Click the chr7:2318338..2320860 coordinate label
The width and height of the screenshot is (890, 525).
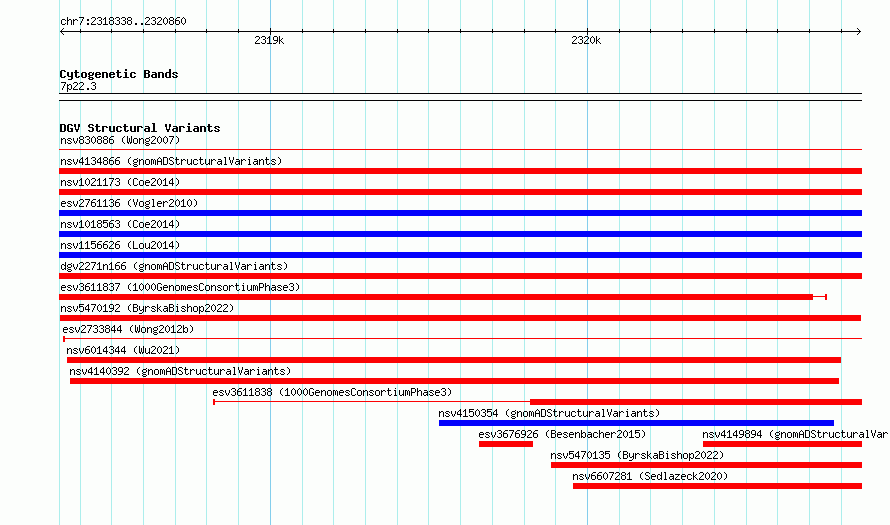tap(123, 21)
